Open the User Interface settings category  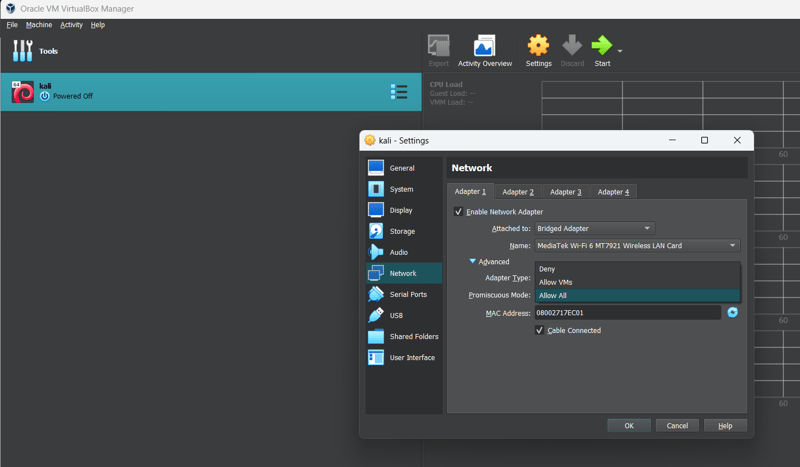point(404,358)
